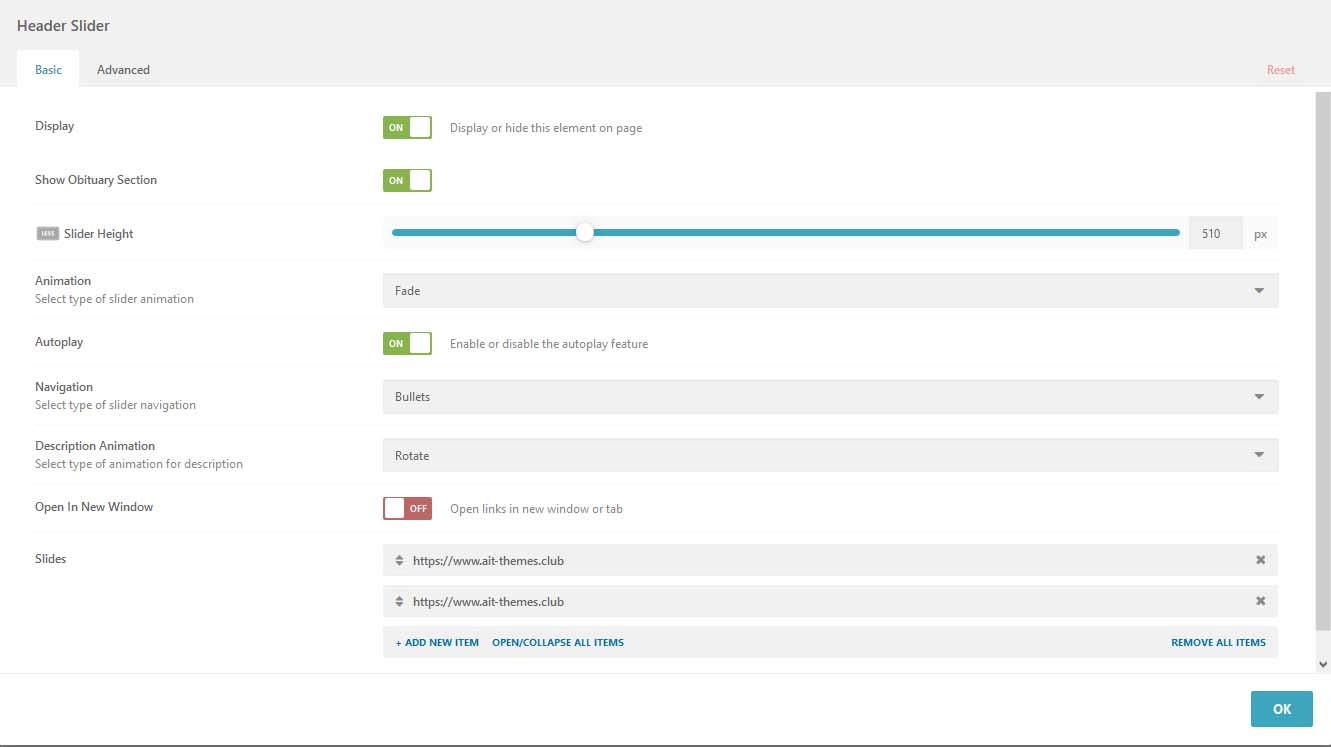Click the "Select type of slider animation" hint
The image size is (1331, 747).
114,299
